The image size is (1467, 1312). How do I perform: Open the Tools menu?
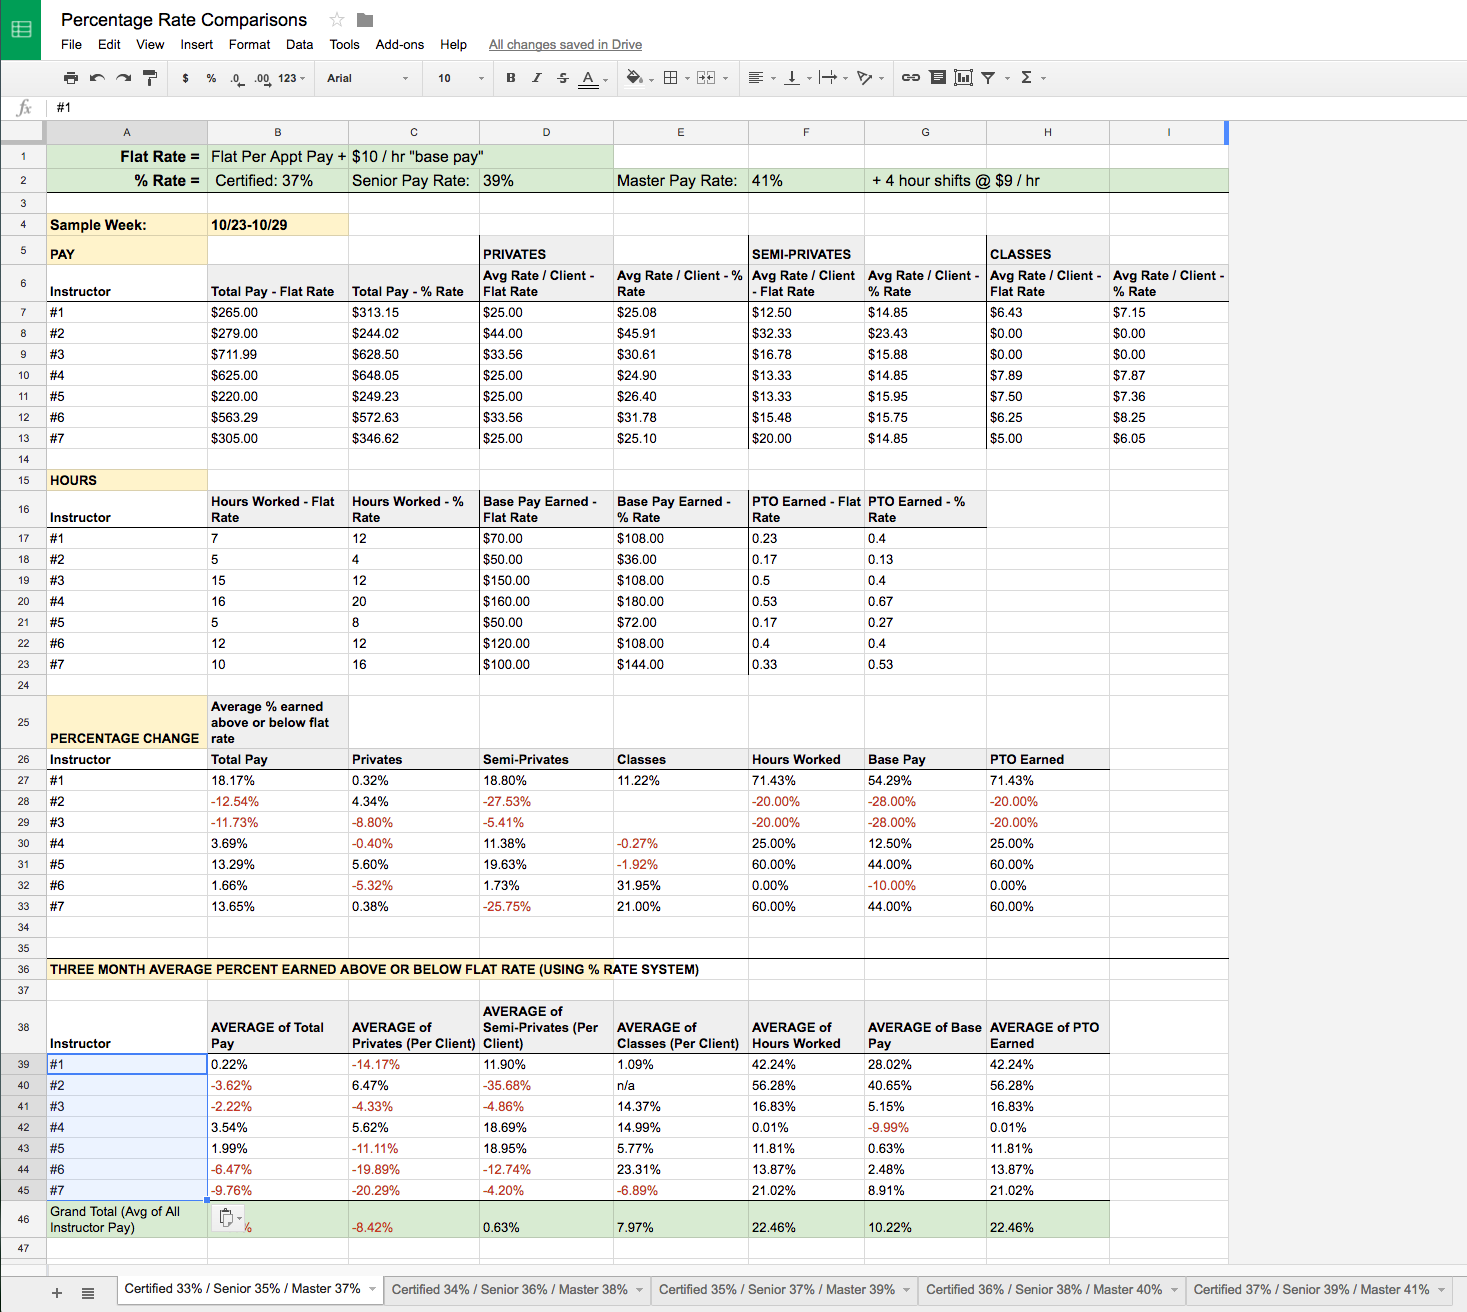pyautogui.click(x=344, y=45)
